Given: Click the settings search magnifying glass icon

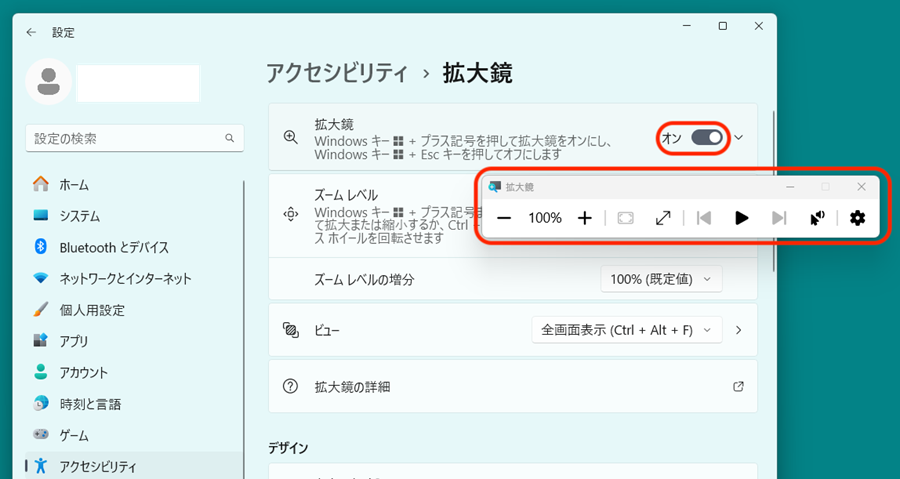Looking at the screenshot, I should tap(229, 138).
